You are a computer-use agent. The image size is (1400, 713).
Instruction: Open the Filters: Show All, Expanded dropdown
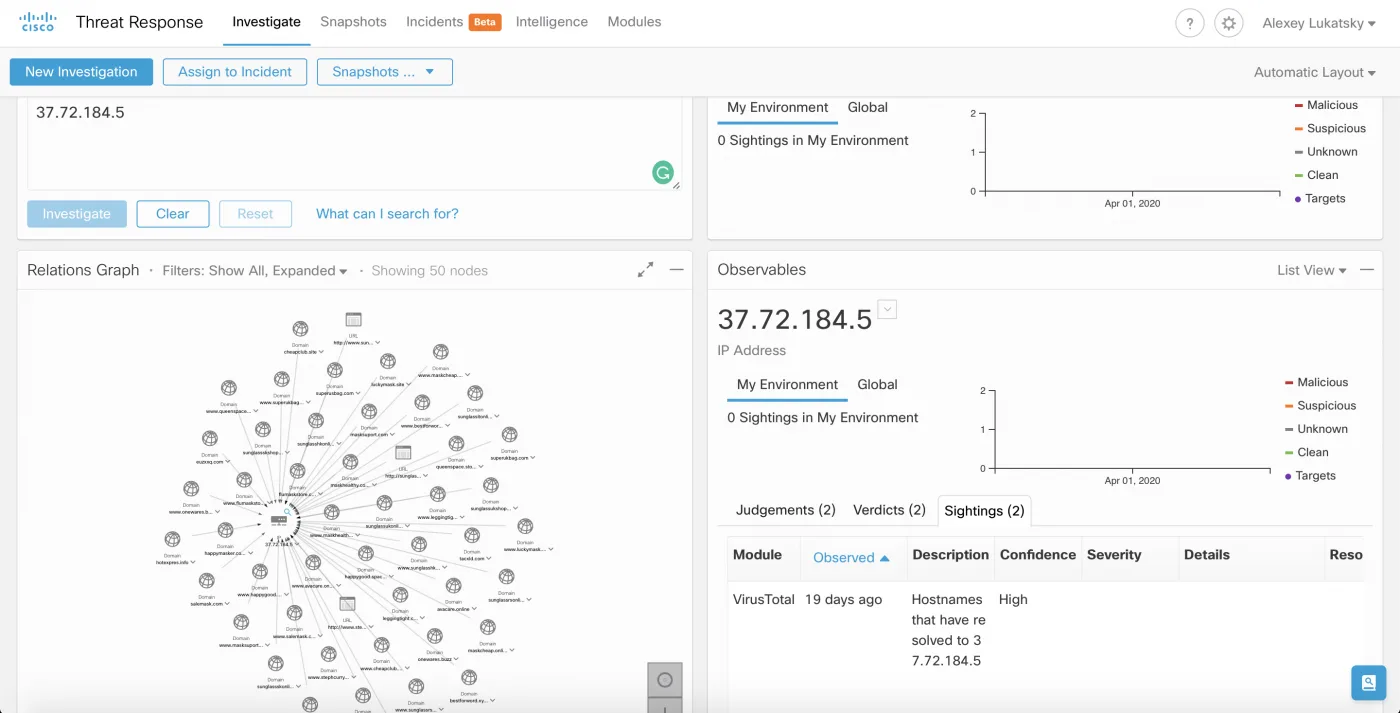click(255, 270)
